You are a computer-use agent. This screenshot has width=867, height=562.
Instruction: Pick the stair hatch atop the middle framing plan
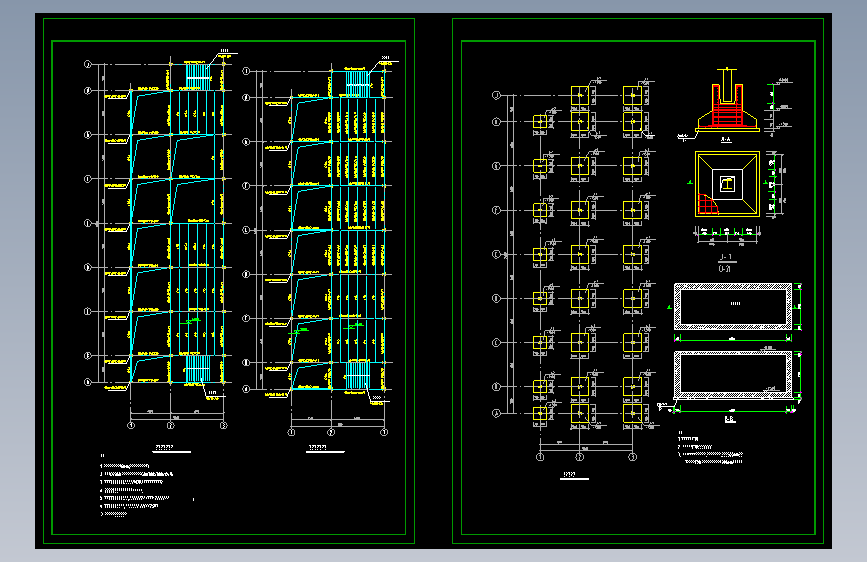[357, 84]
